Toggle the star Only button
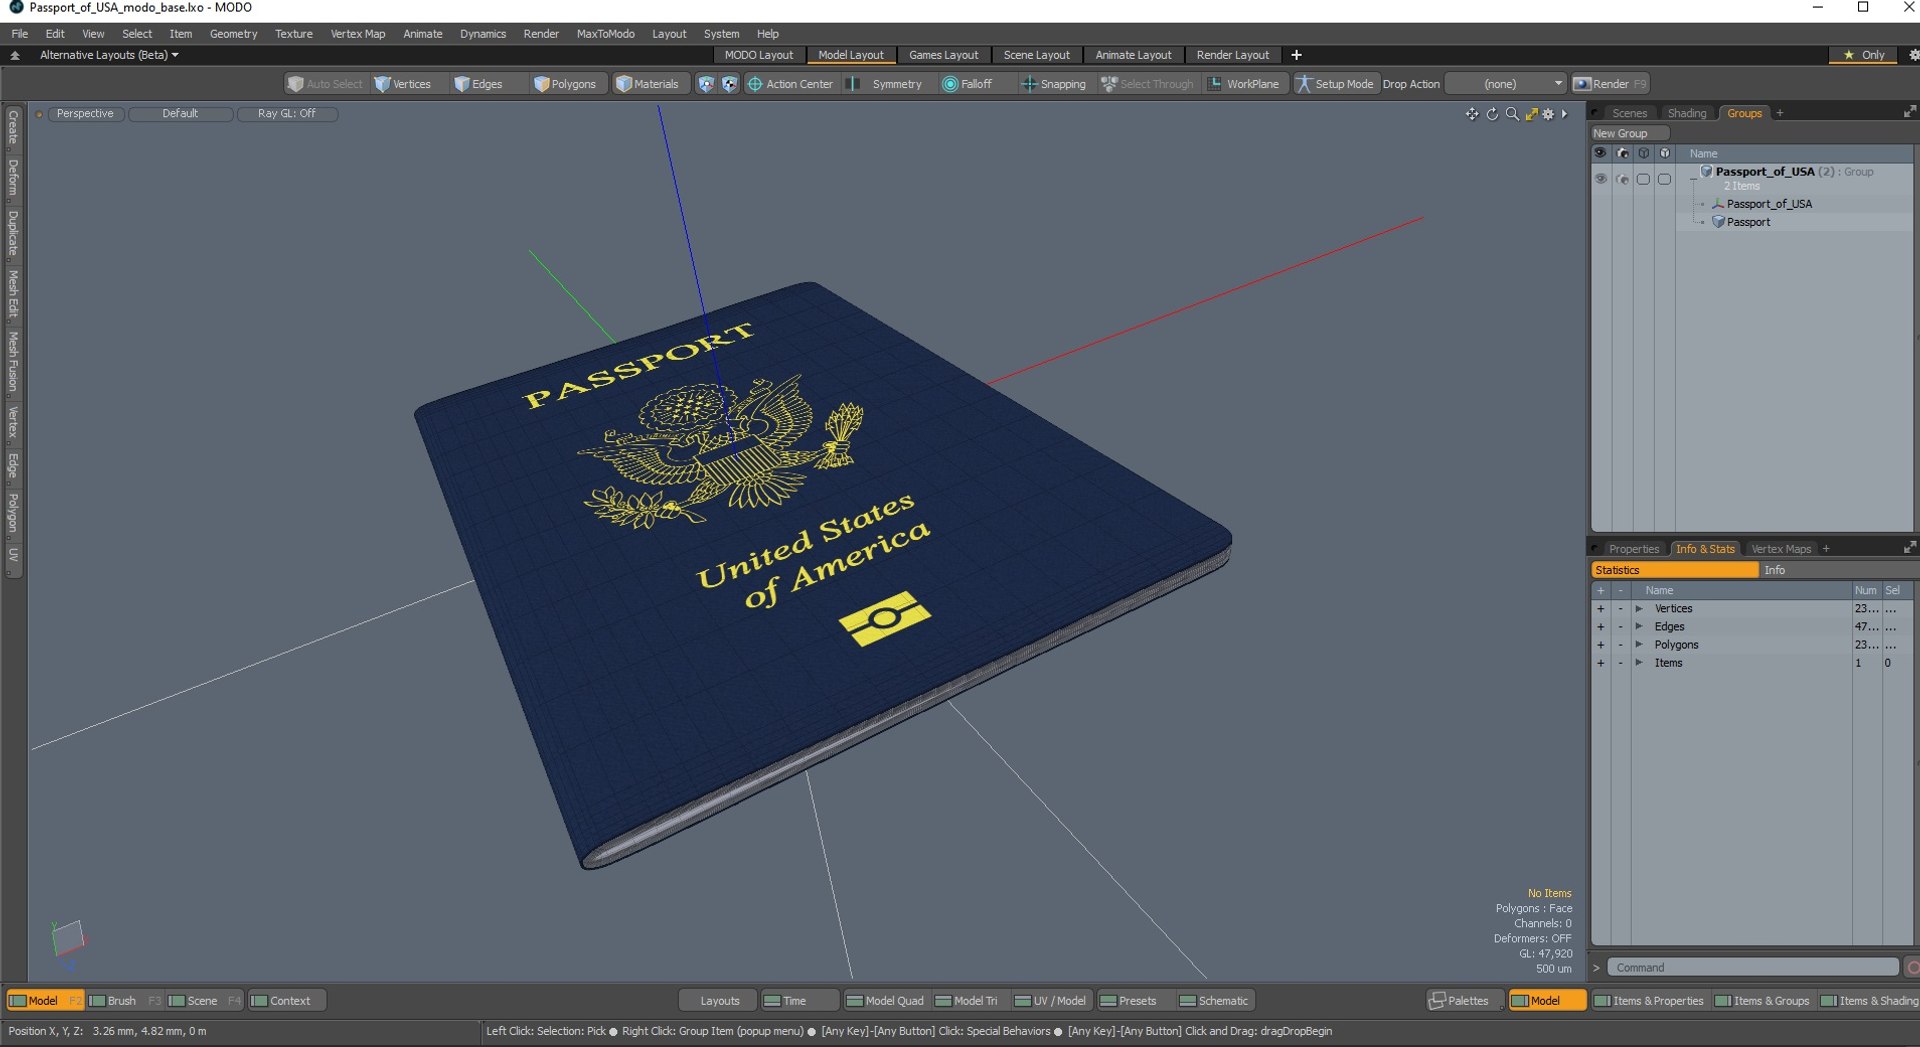Screen dimensions: 1920x1047 (x=1863, y=55)
